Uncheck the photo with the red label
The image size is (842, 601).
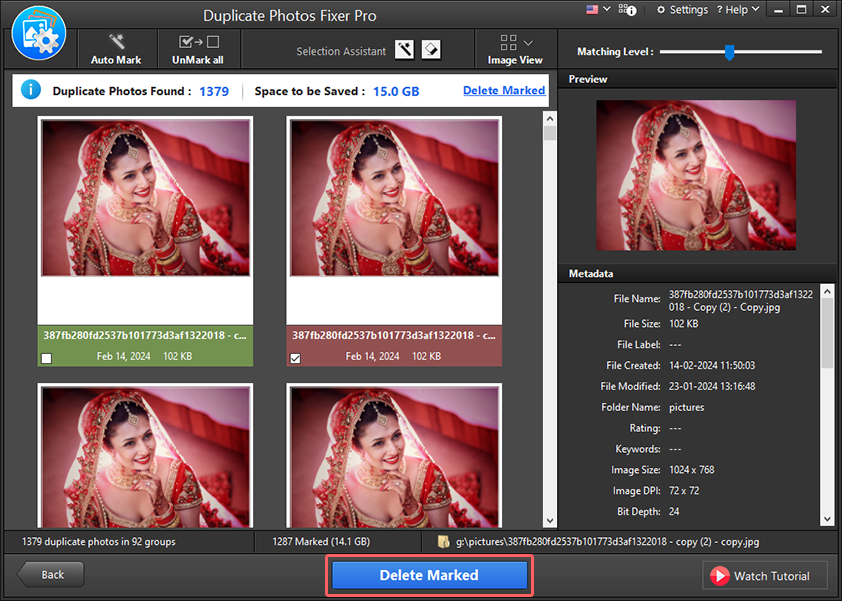(x=295, y=358)
